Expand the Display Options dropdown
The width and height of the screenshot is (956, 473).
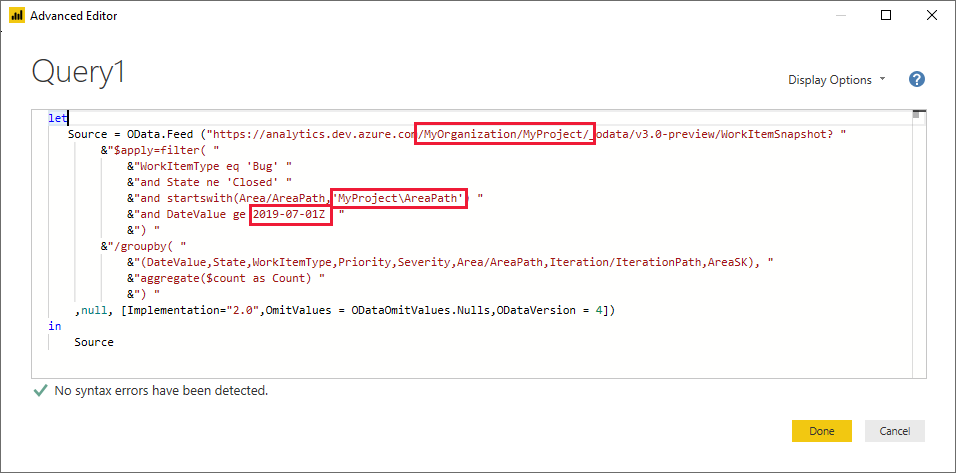click(x=837, y=80)
